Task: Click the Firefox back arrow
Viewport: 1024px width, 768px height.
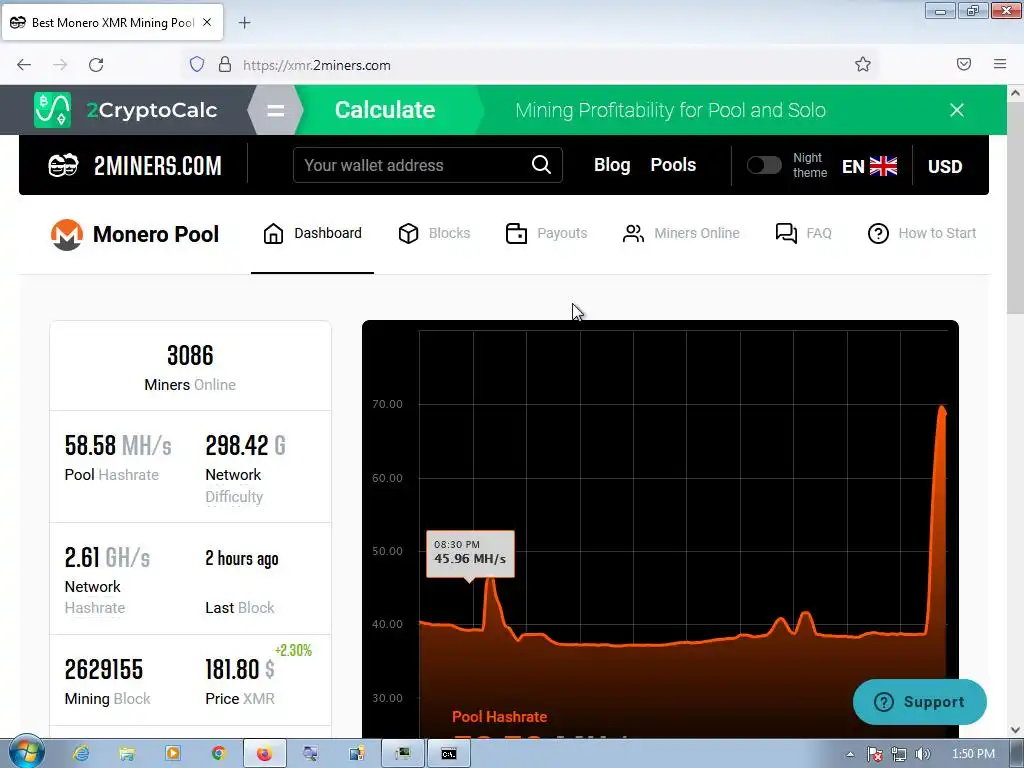Action: click(x=24, y=65)
